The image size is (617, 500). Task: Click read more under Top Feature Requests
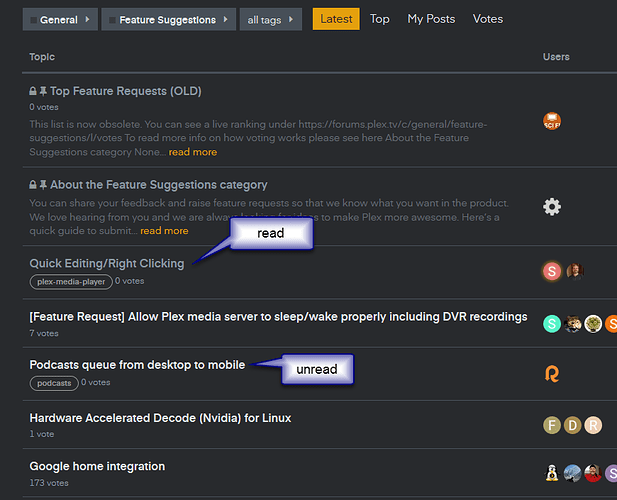(x=193, y=152)
